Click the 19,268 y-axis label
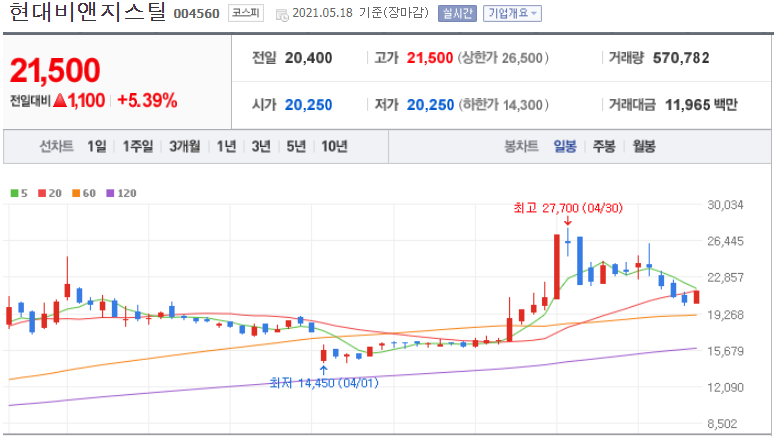The image size is (774, 436). pos(725,314)
